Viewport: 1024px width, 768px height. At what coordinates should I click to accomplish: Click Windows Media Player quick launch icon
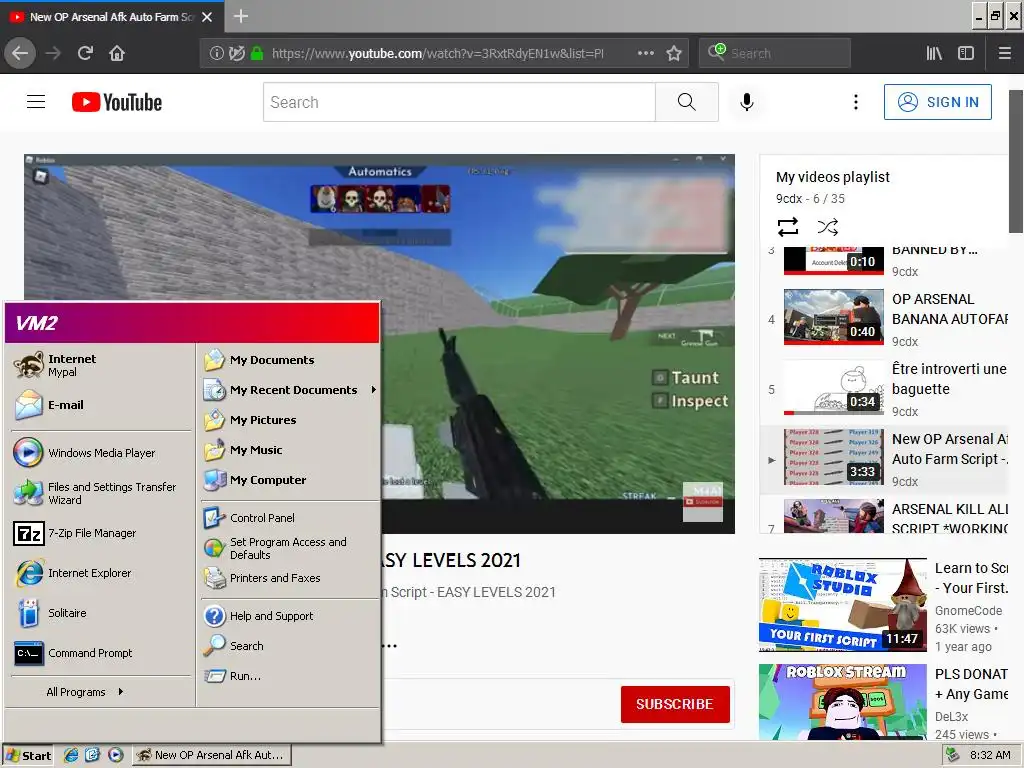point(116,755)
